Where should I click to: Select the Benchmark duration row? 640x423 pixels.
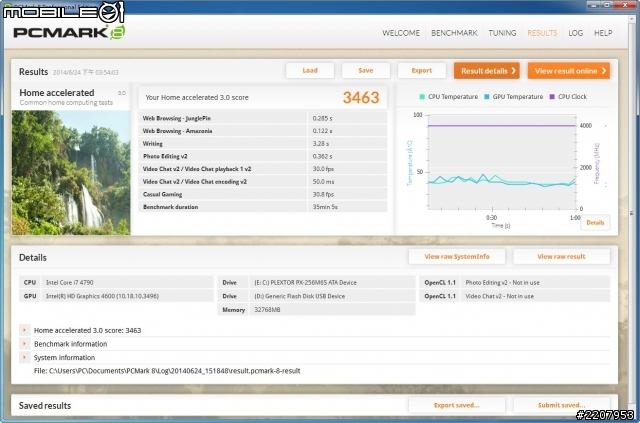click(x=263, y=207)
